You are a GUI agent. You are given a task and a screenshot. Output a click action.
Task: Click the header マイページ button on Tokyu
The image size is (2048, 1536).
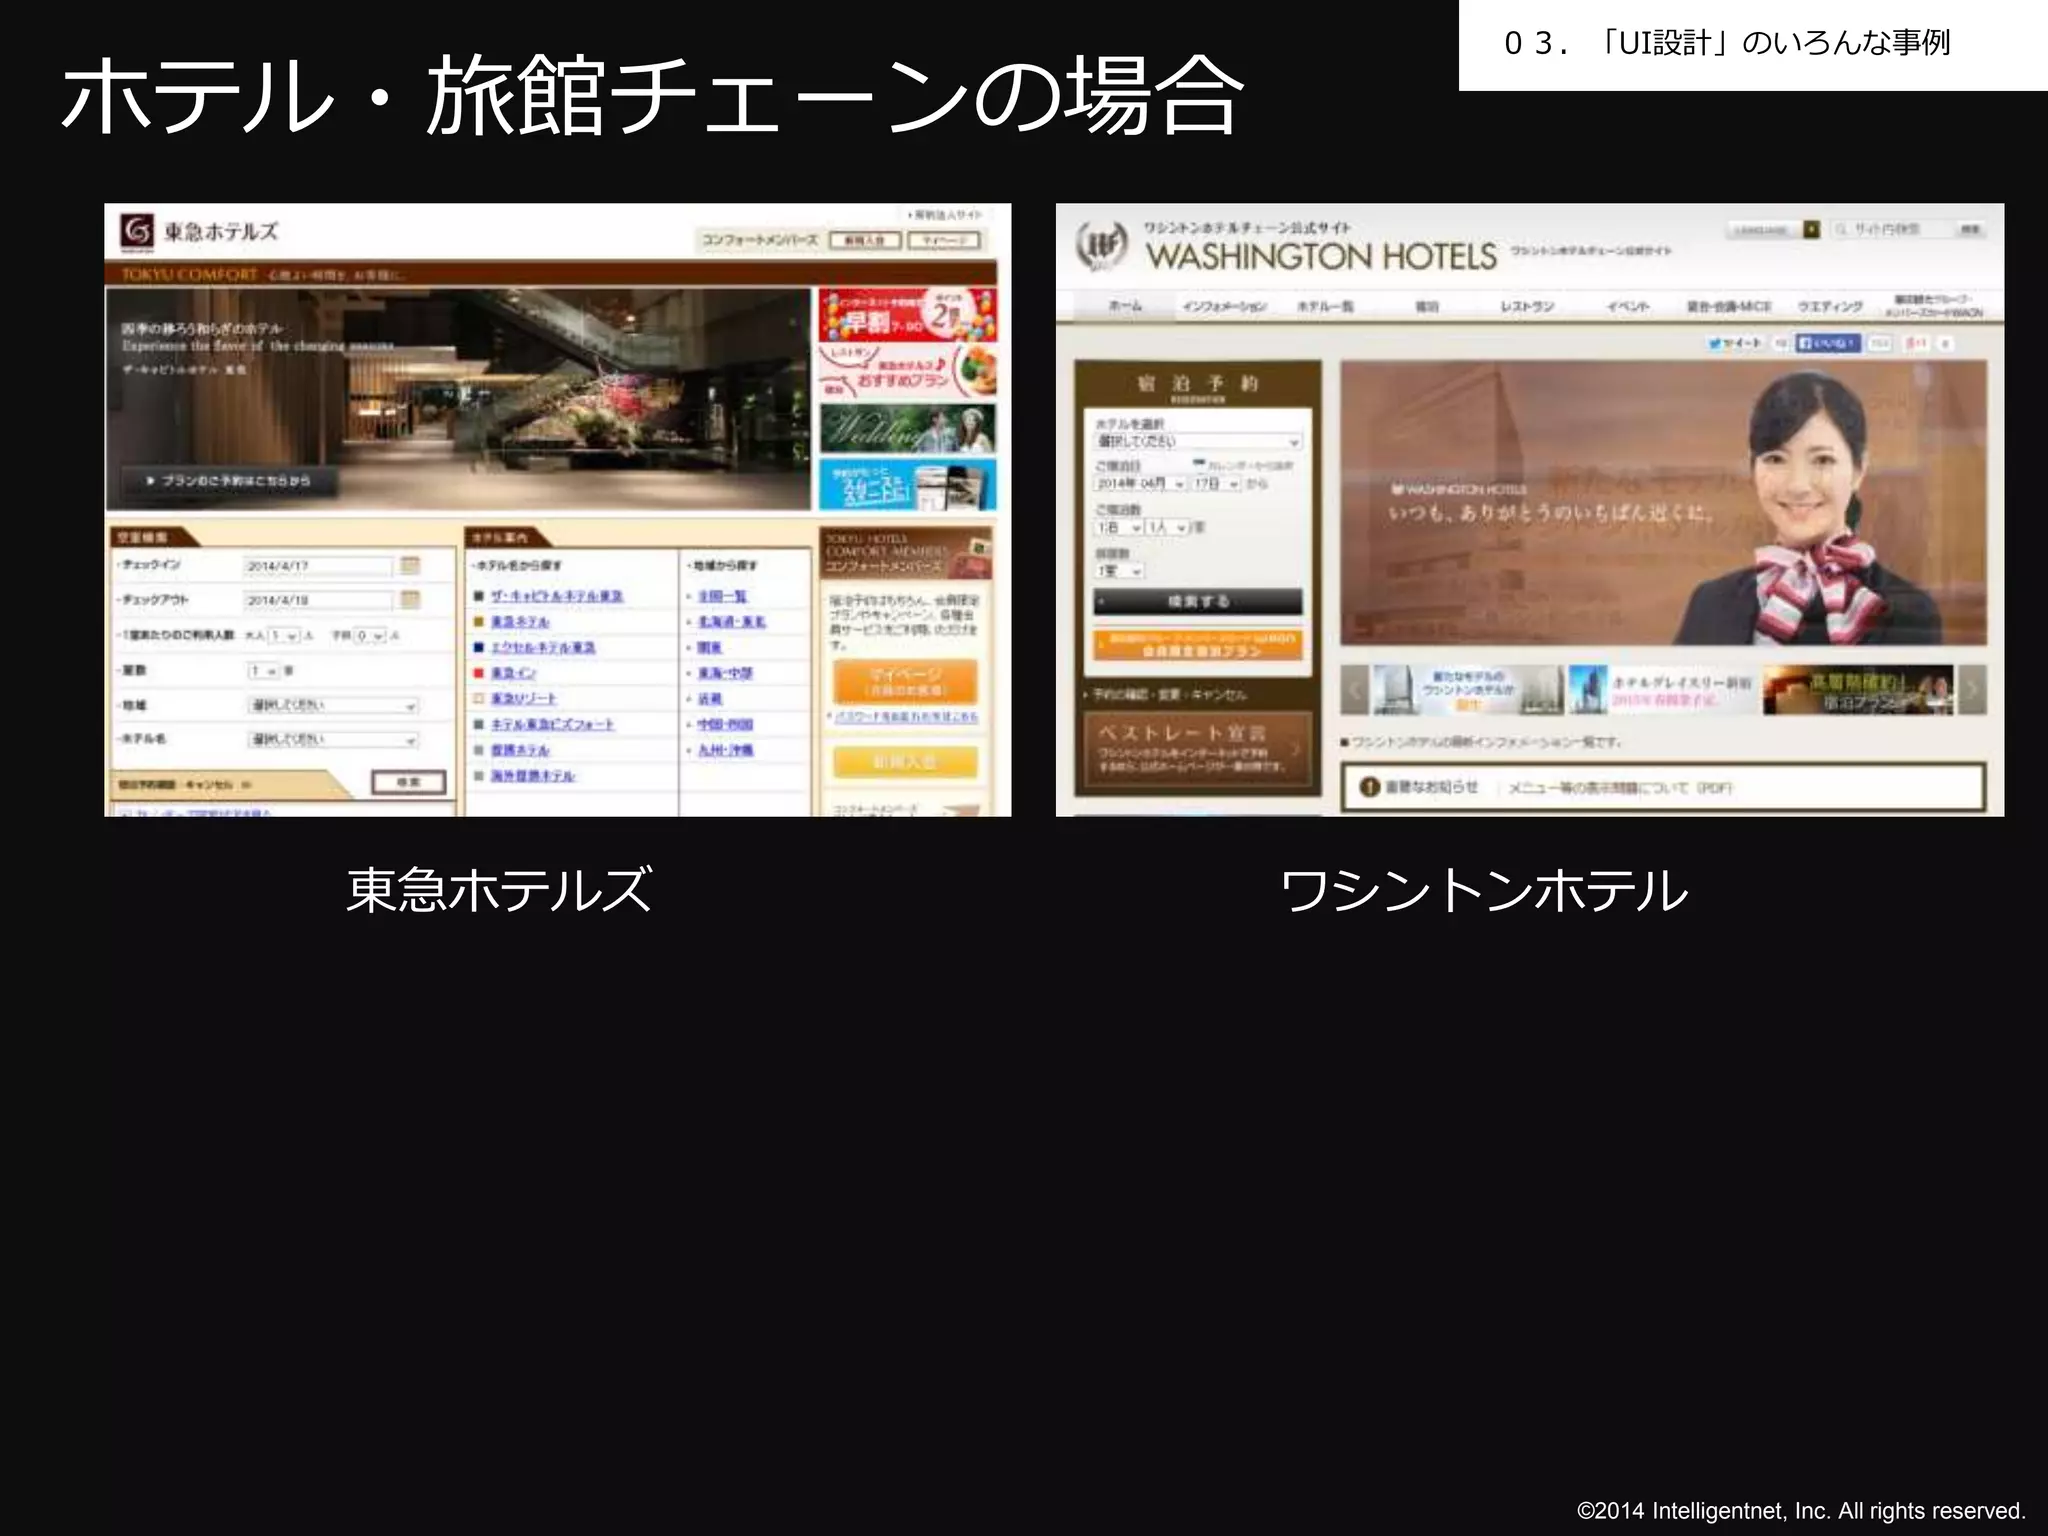tap(945, 240)
